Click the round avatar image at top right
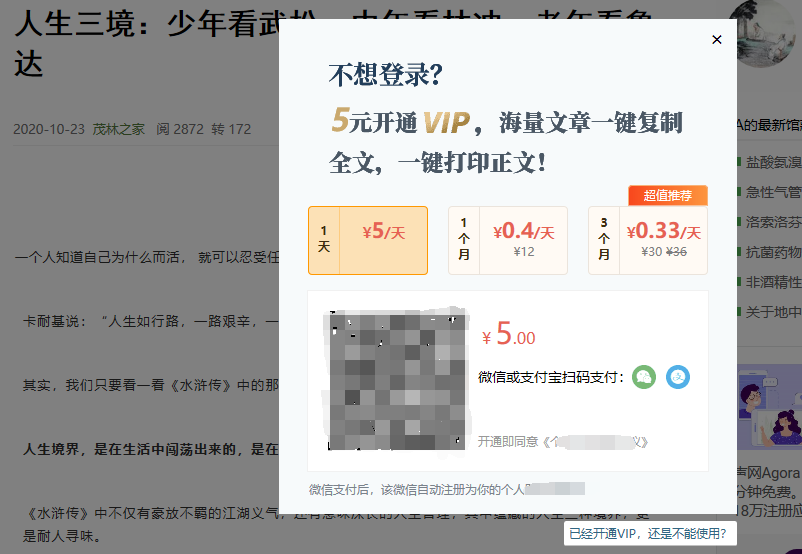The height and width of the screenshot is (554, 802). [766, 34]
